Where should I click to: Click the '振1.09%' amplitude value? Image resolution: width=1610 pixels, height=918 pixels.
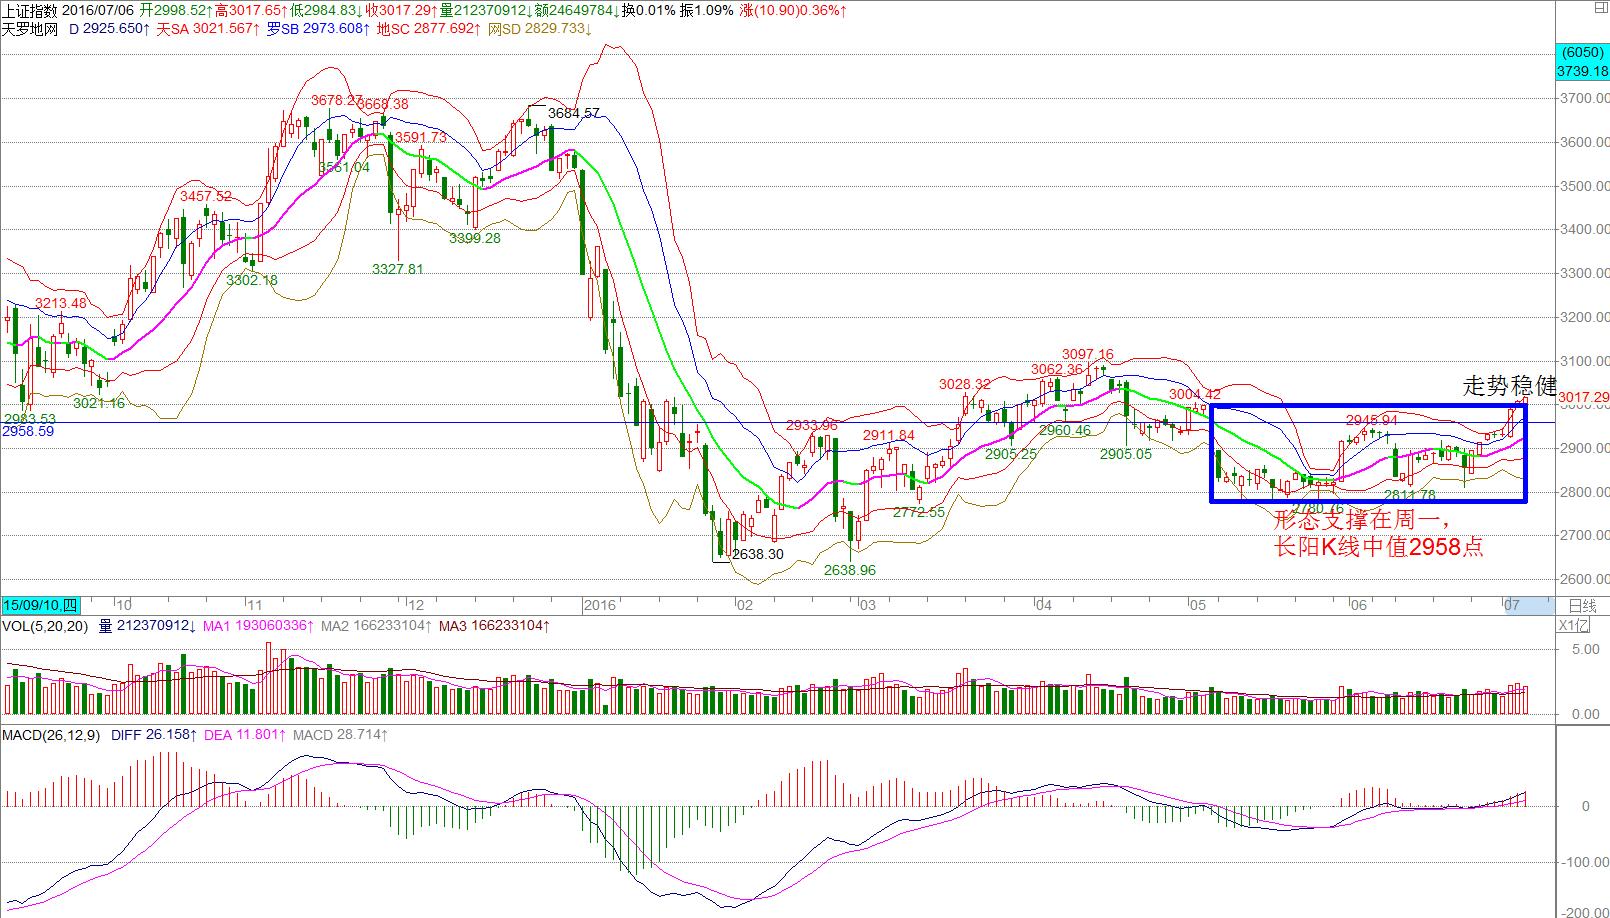(708, 10)
